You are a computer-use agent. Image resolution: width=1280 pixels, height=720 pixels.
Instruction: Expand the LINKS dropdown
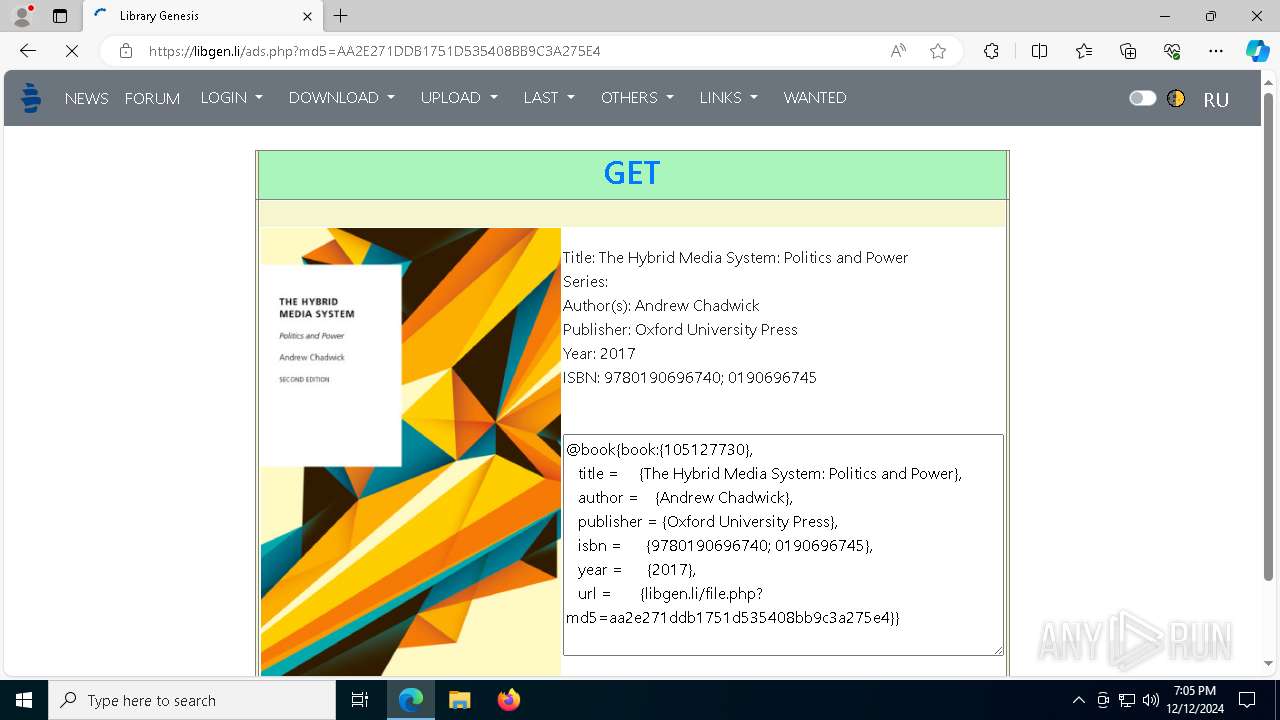tap(728, 98)
